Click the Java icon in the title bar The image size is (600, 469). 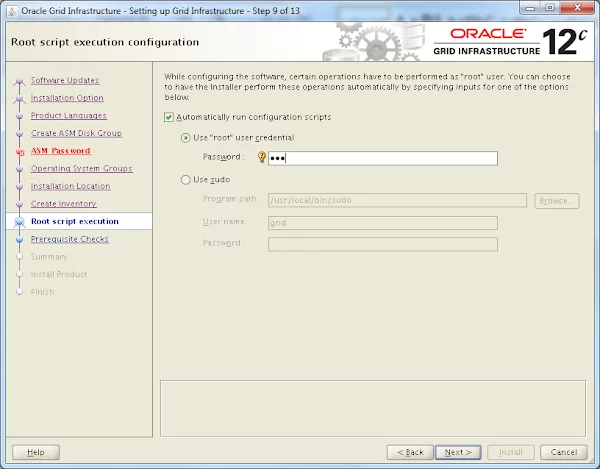coord(12,11)
